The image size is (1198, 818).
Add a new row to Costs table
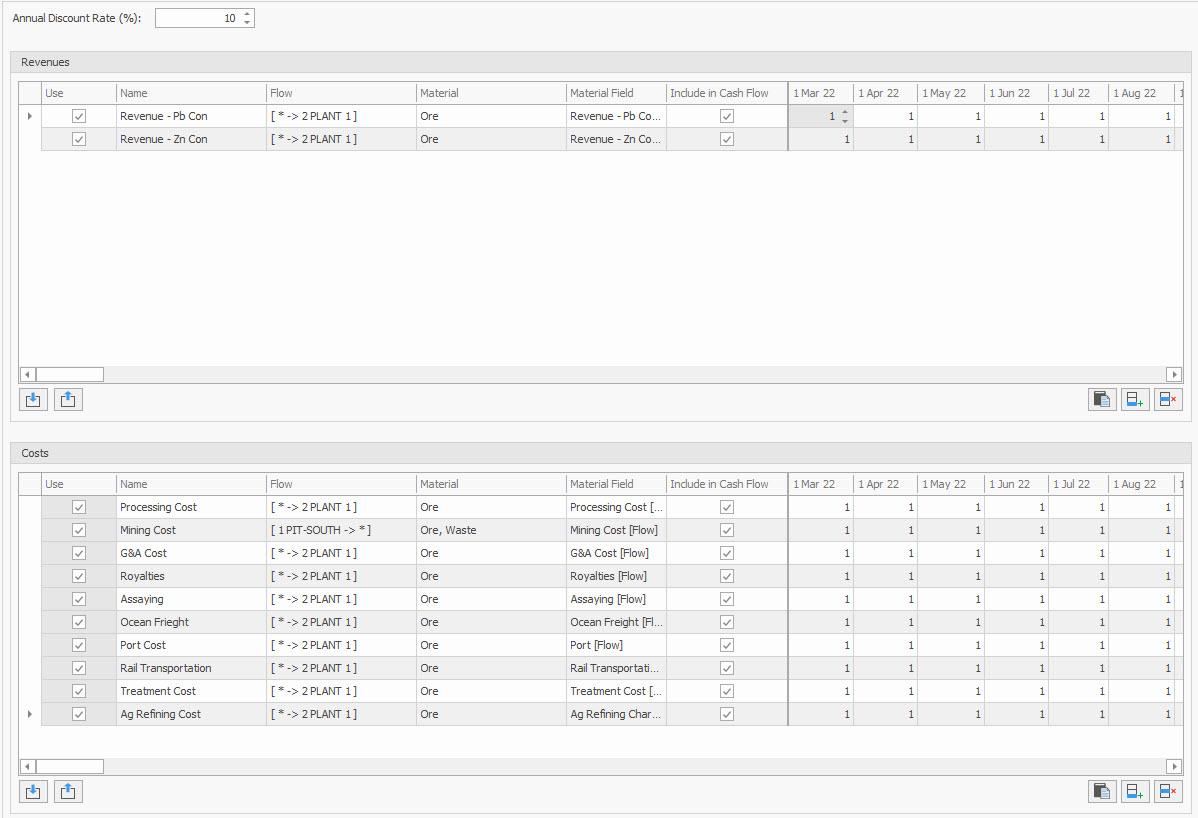tap(1135, 792)
